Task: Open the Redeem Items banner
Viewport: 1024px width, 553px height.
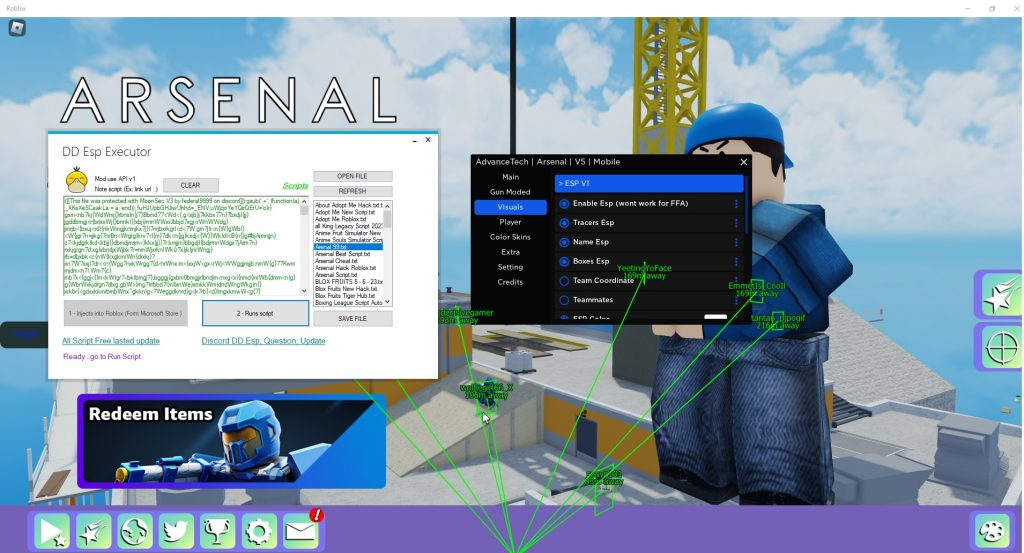Action: pos(232,441)
